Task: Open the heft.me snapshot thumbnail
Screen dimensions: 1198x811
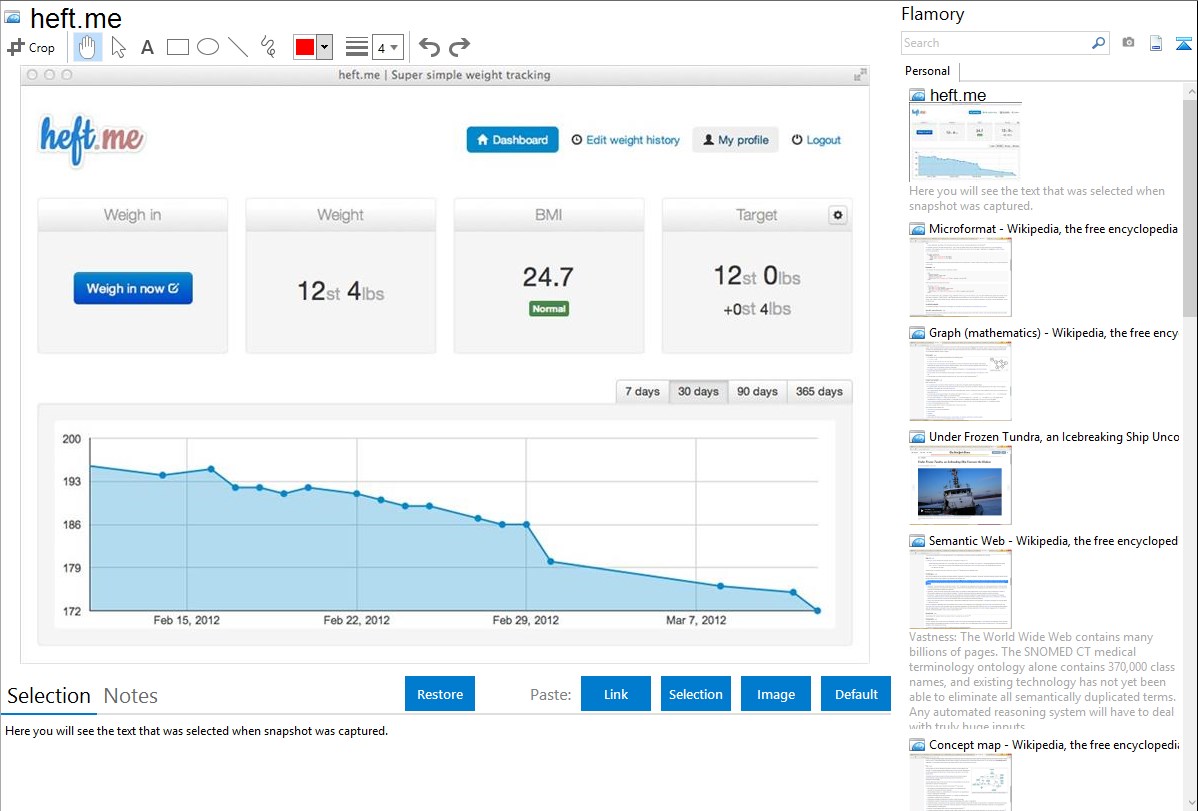Action: [965, 143]
